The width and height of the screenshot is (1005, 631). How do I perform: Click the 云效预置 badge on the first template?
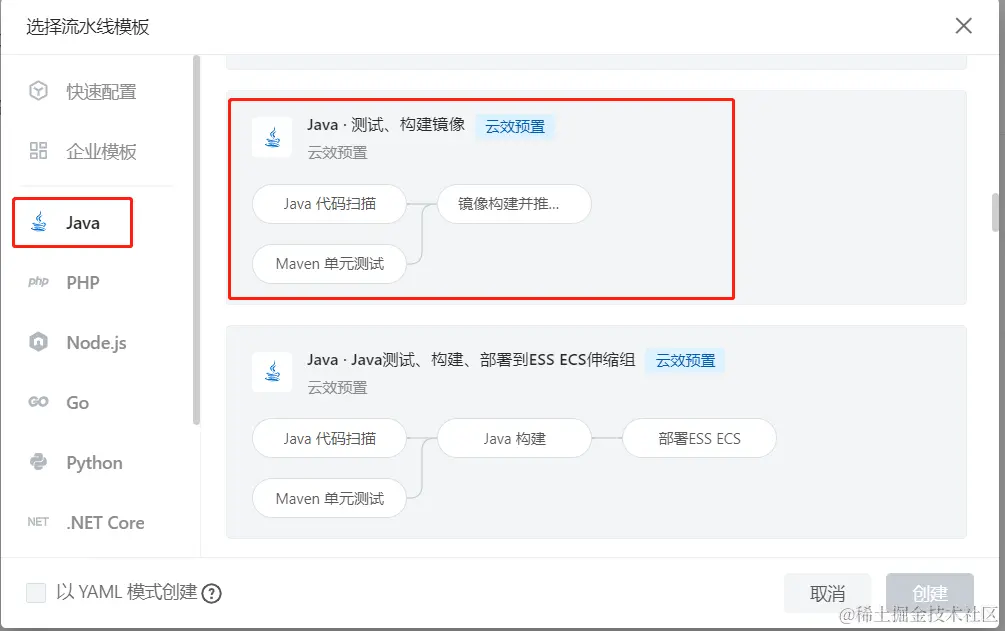click(x=514, y=126)
